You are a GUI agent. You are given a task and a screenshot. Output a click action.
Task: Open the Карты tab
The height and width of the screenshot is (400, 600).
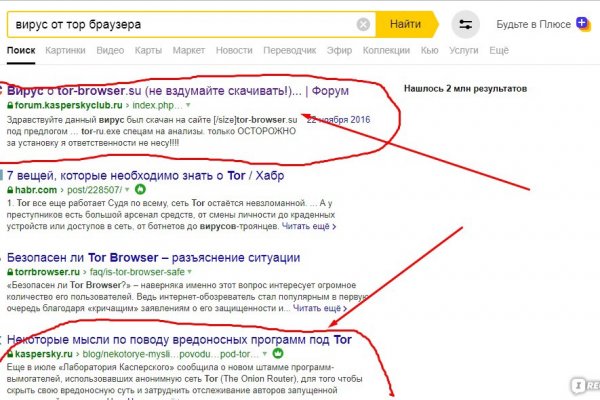[149, 50]
